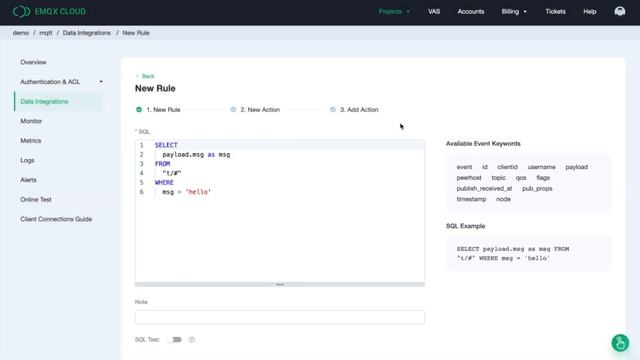Click the 'username' keyword
The image size is (640, 360).
click(541, 167)
